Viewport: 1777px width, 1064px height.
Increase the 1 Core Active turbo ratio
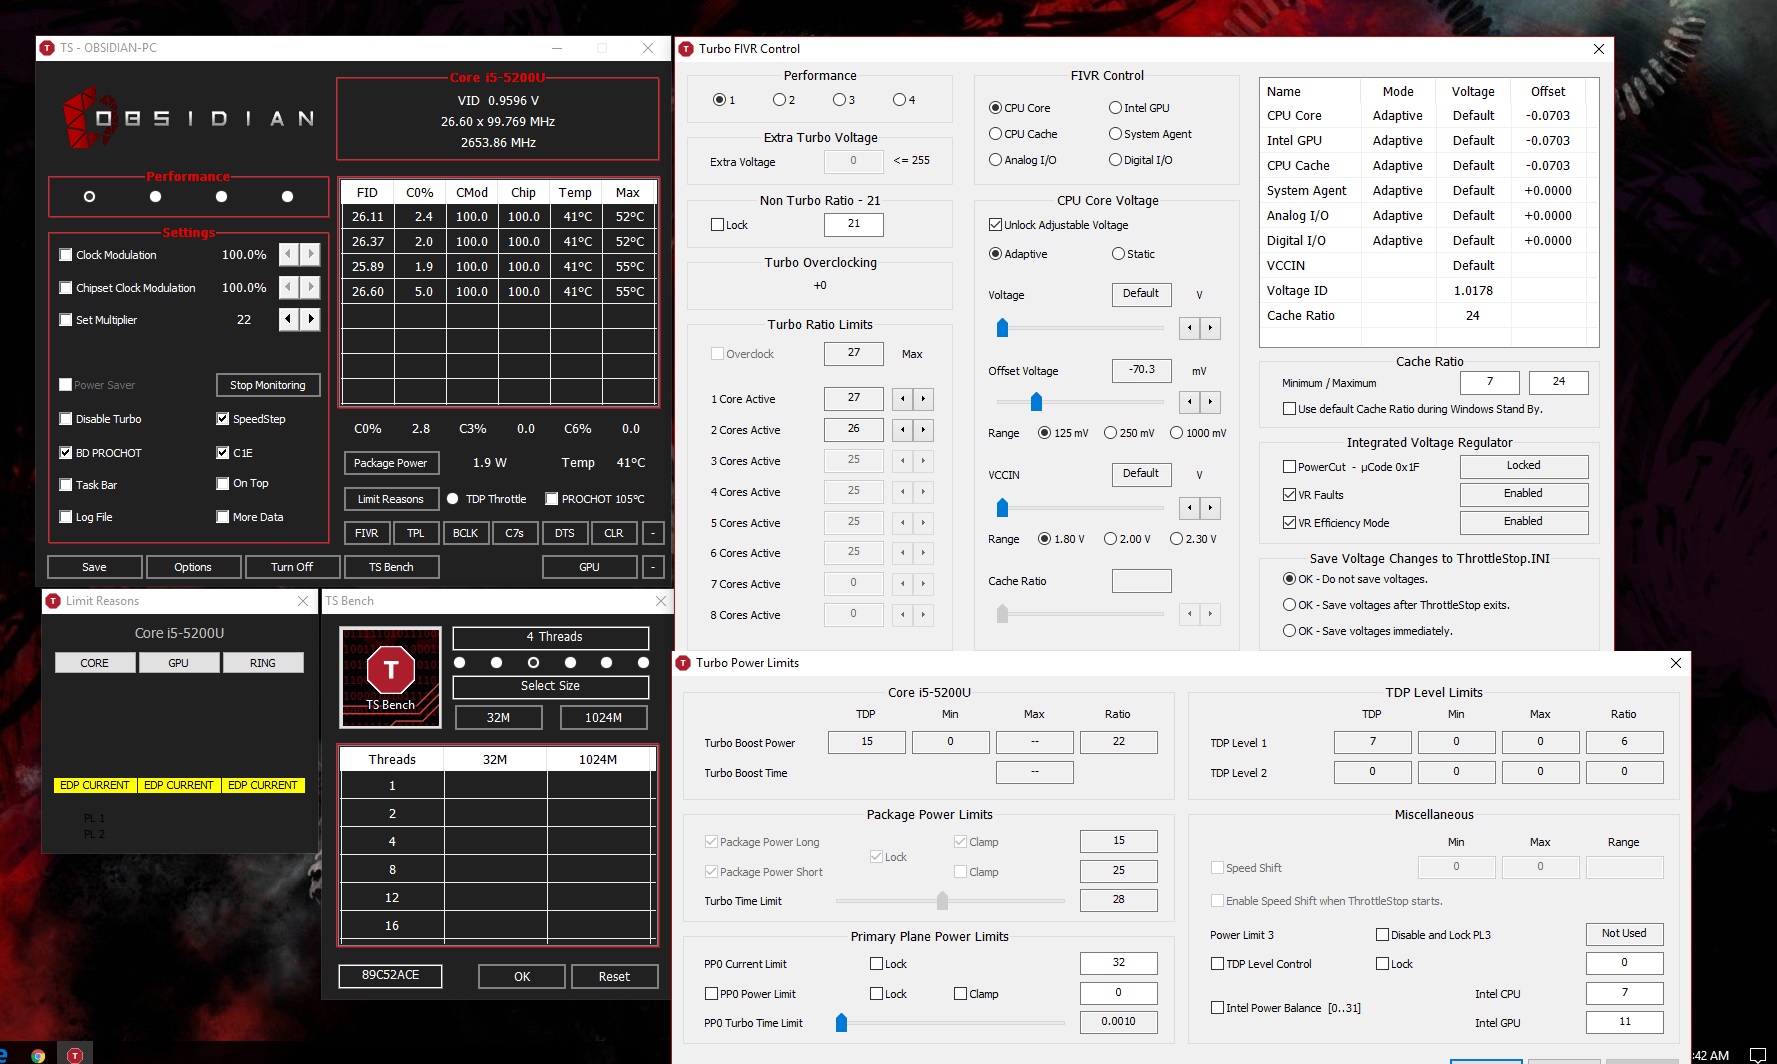pyautogui.click(x=923, y=399)
